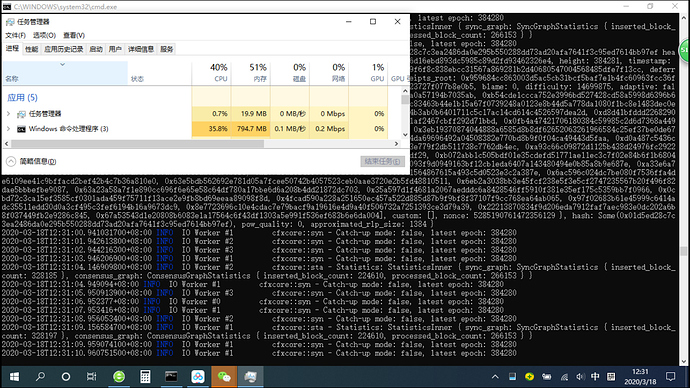Show hidden system tray icons
Viewport: 690px width, 388px height.
click(x=495, y=377)
